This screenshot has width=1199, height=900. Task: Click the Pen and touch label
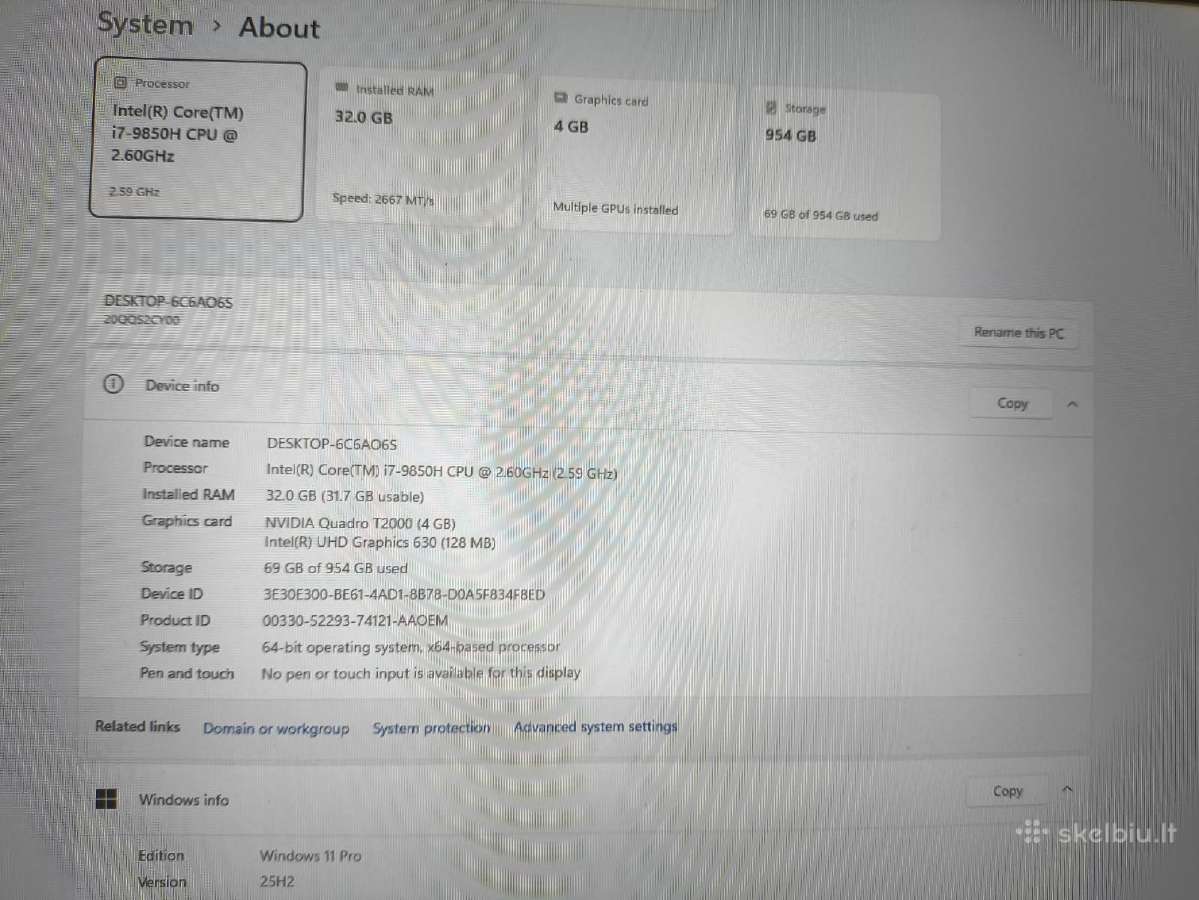187,673
